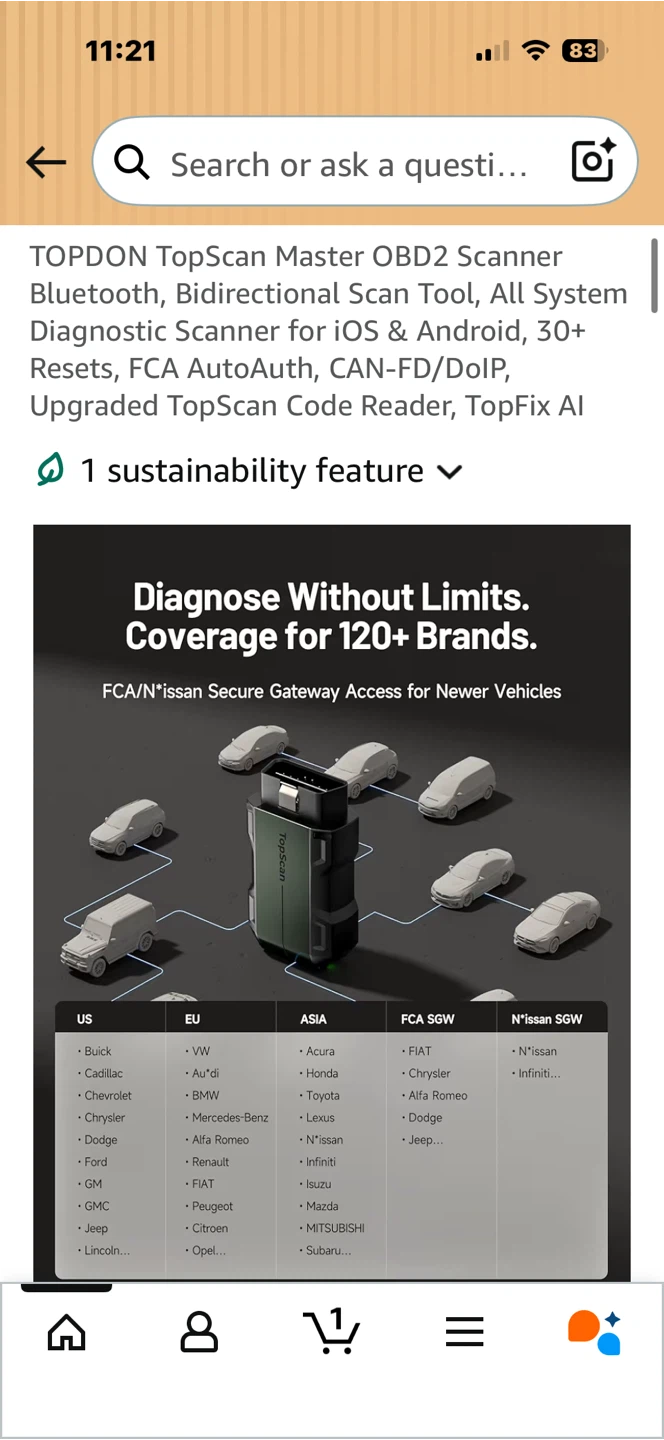664x1440 pixels.
Task: Go to Home tab icon
Action: coord(67,1332)
